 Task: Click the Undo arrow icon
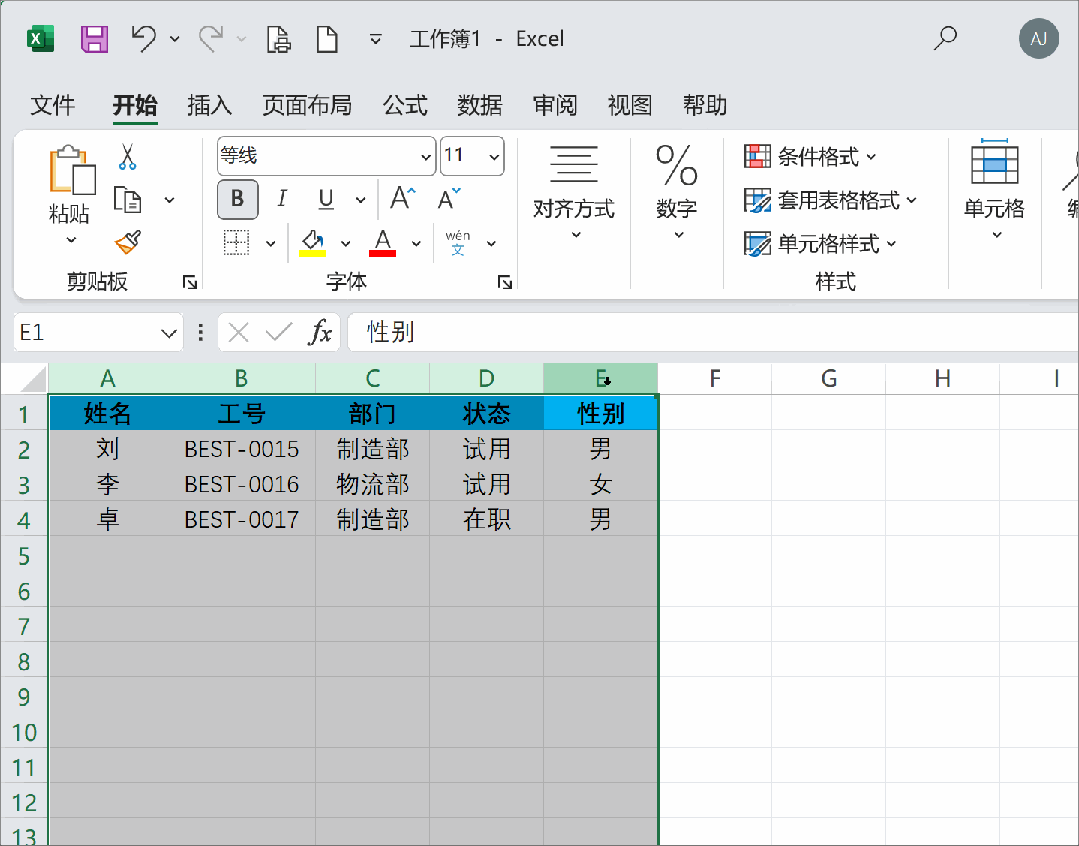point(144,39)
